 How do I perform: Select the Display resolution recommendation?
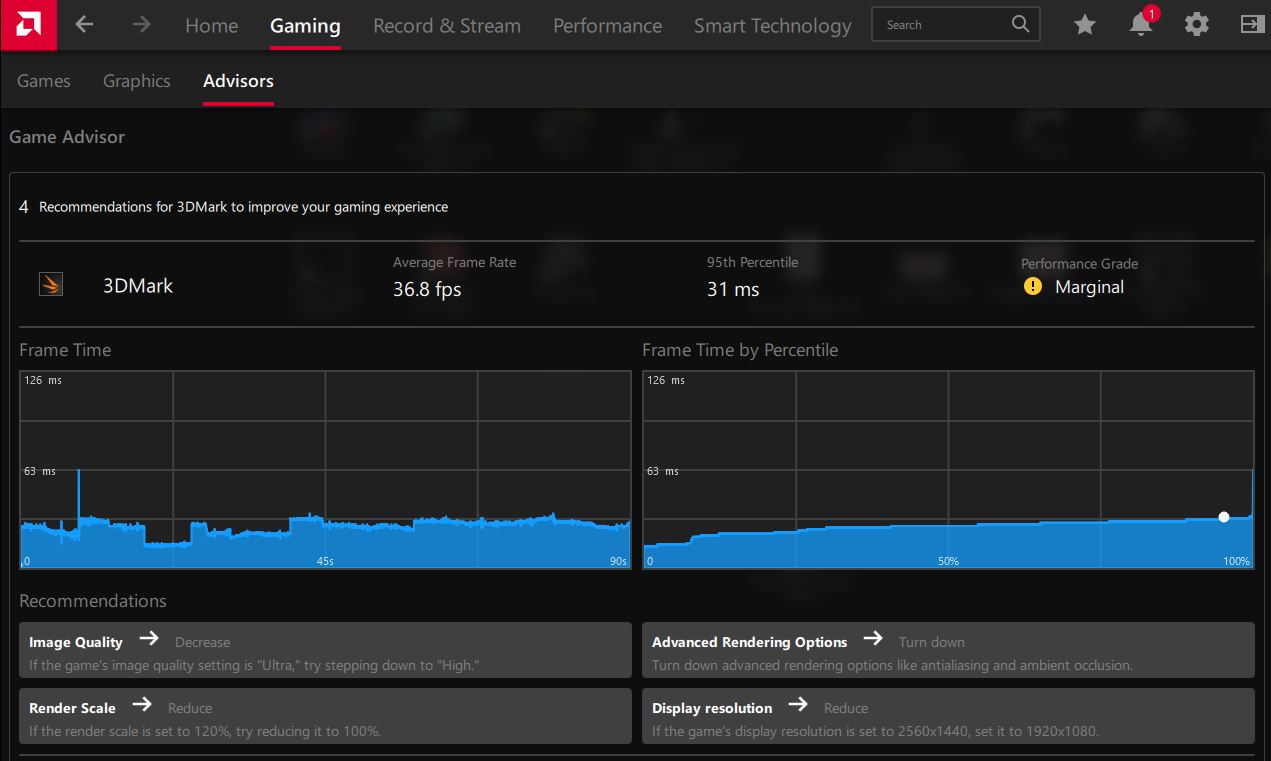coord(948,716)
